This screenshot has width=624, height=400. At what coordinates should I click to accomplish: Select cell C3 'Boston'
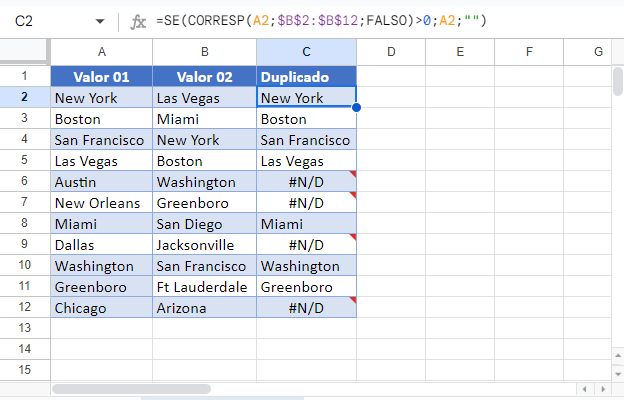[306, 118]
